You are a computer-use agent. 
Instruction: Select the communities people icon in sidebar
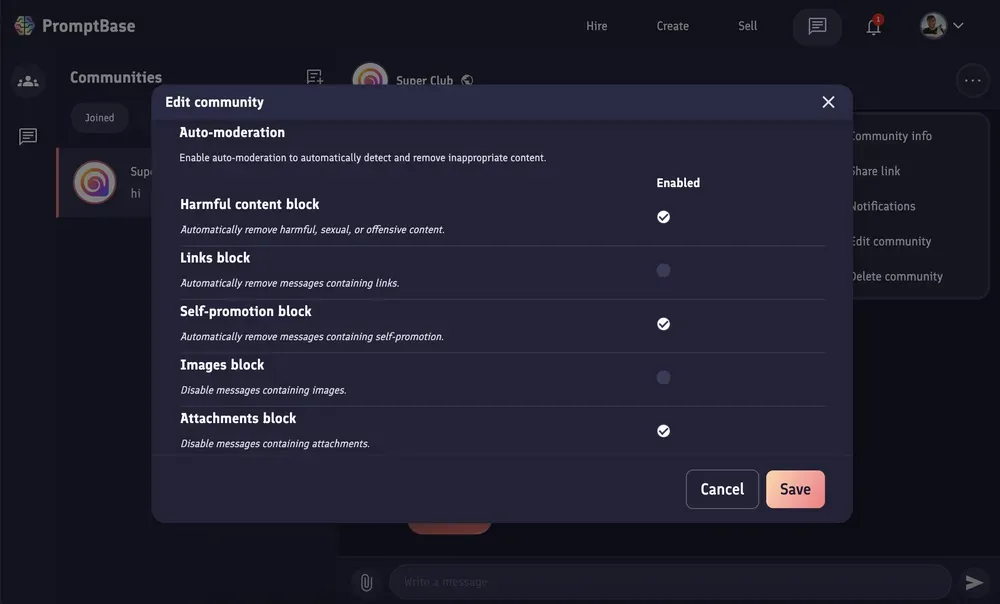(x=28, y=81)
